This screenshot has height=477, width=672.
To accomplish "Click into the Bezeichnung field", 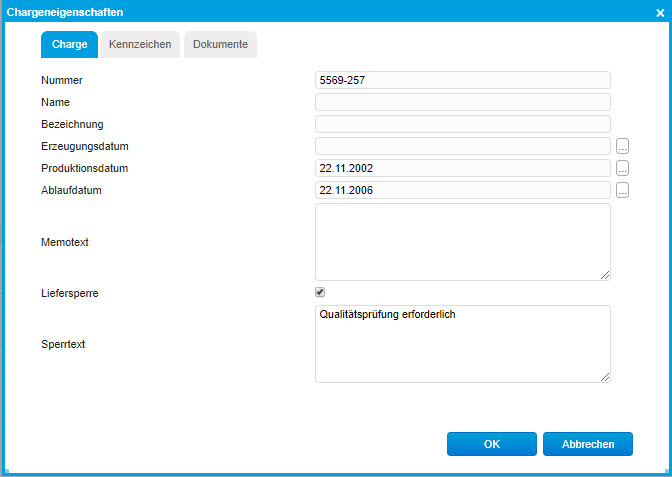I will pos(462,124).
